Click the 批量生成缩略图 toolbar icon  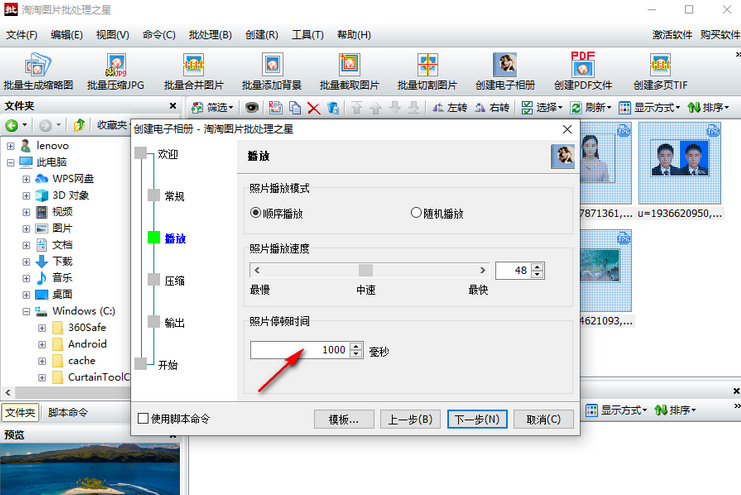pyautogui.click(x=38, y=66)
